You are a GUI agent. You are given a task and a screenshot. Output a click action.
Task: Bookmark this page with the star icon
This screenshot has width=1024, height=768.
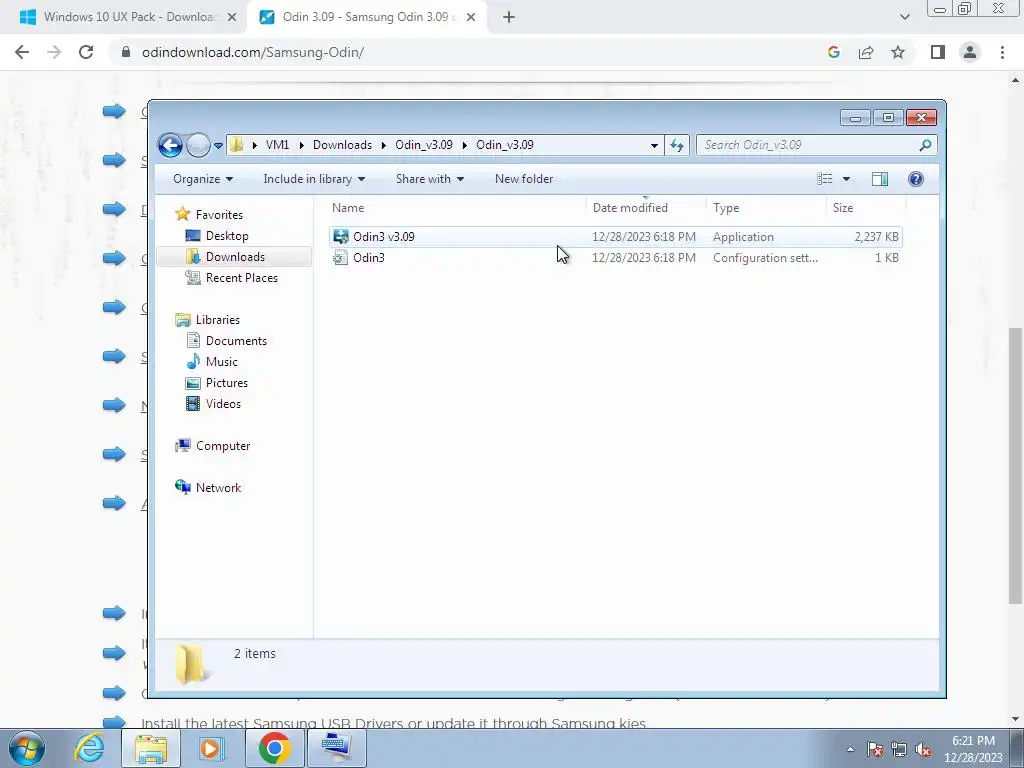pyautogui.click(x=898, y=52)
